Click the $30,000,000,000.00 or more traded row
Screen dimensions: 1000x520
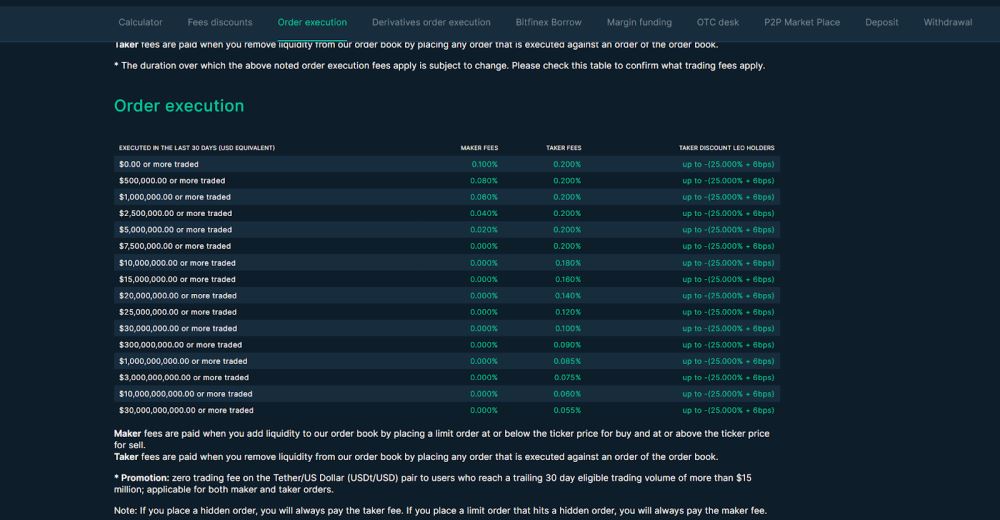click(x=446, y=410)
